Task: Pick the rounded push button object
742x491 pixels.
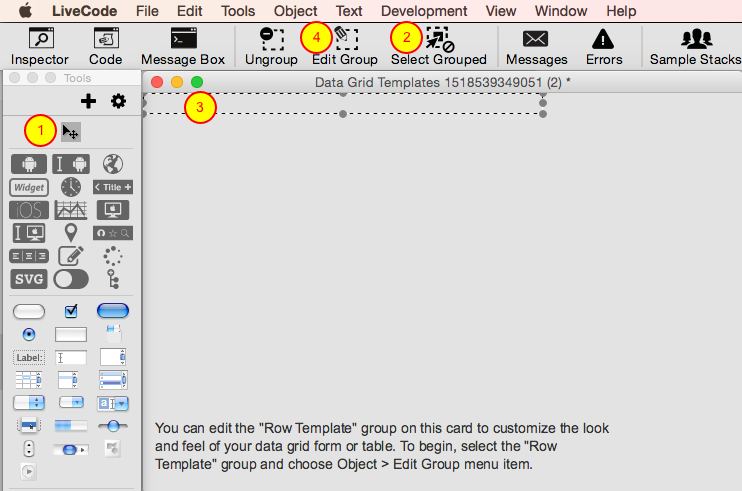Action: click(x=29, y=311)
